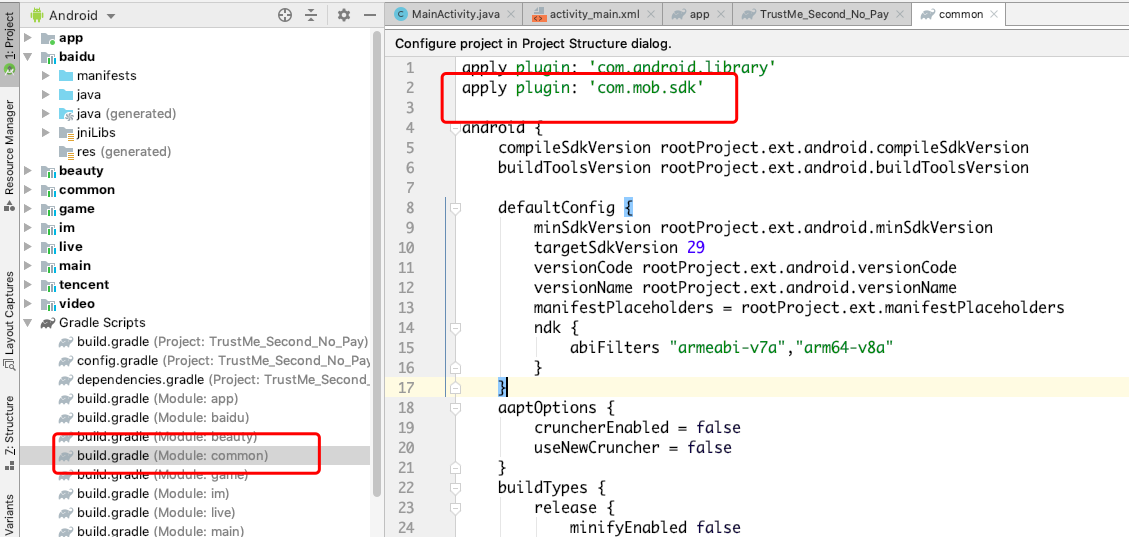
Task: Expand the app module node
Action: [x=28, y=38]
